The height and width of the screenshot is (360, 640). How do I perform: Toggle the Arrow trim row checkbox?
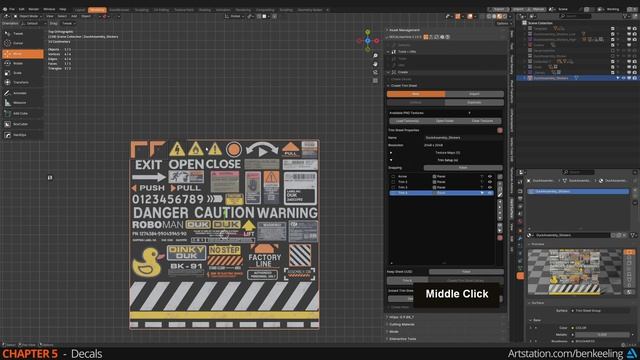point(393,177)
